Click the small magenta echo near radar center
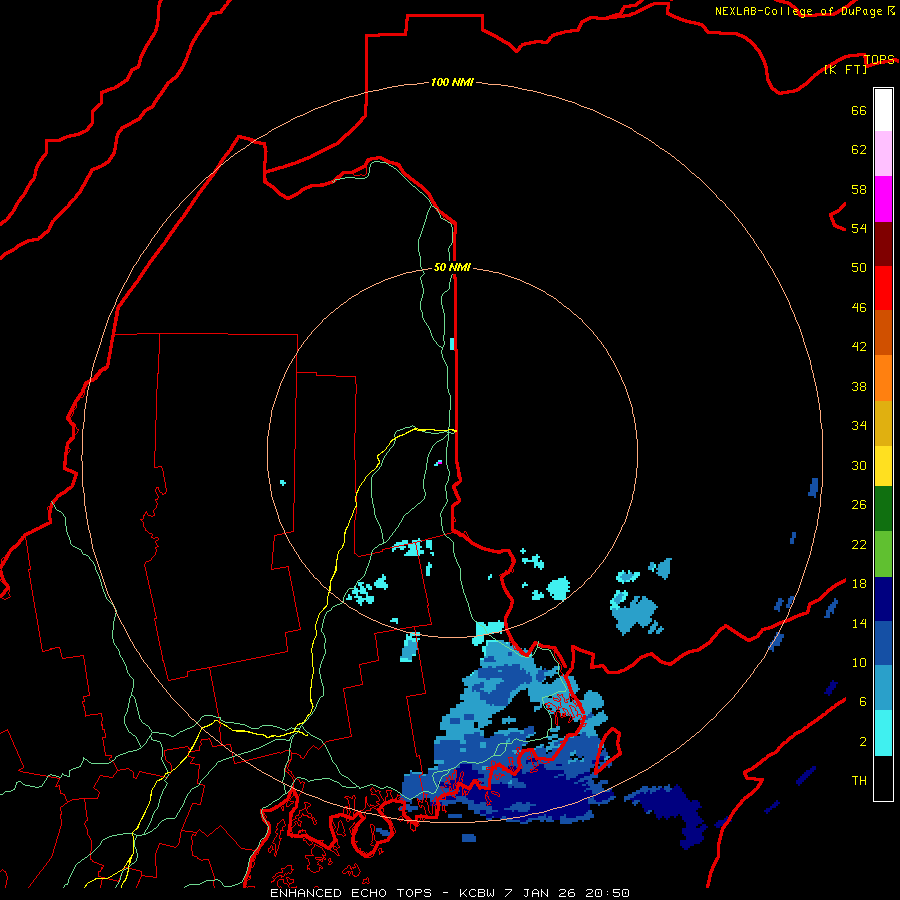The width and height of the screenshot is (900, 900). pos(439,463)
